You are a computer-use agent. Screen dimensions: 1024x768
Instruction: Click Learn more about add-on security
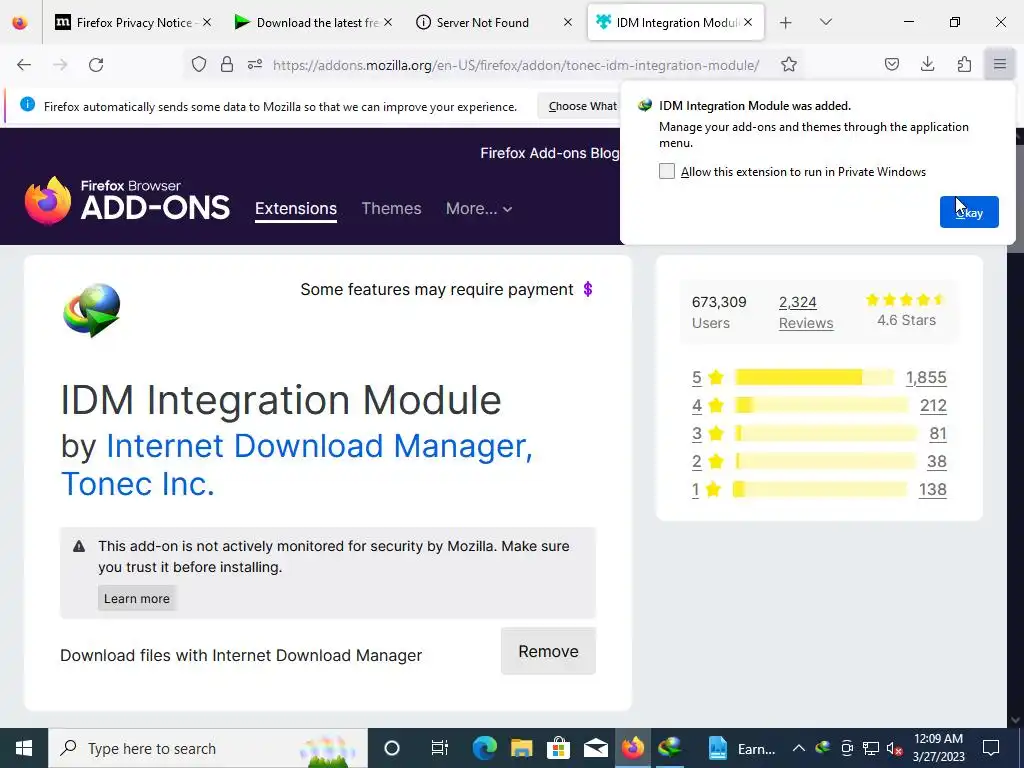coord(136,598)
